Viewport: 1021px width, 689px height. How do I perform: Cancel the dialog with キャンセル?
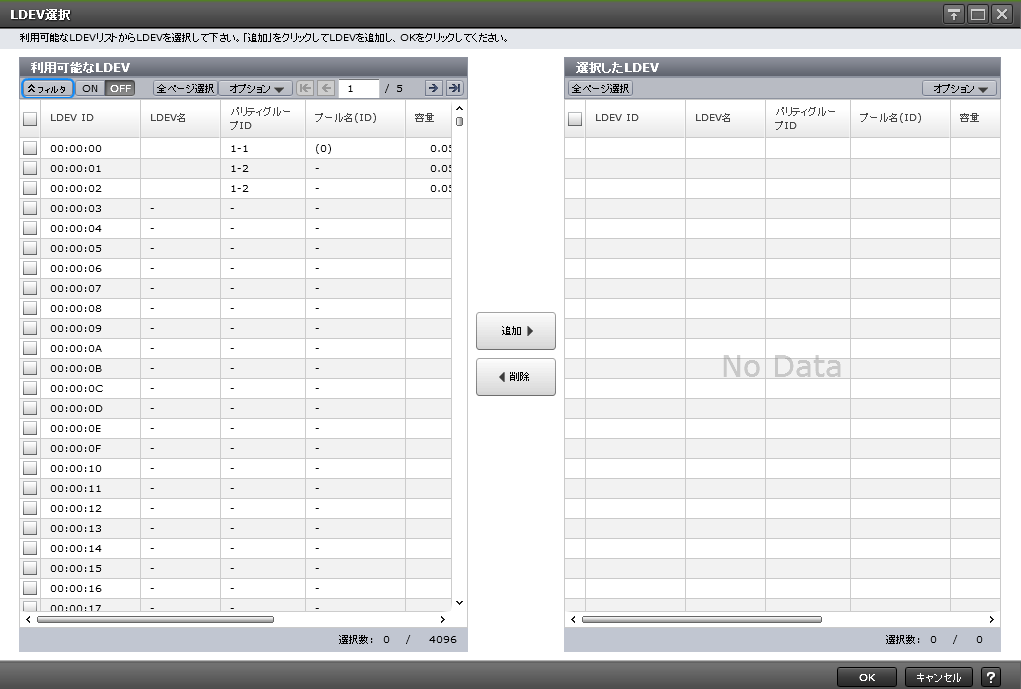938,677
